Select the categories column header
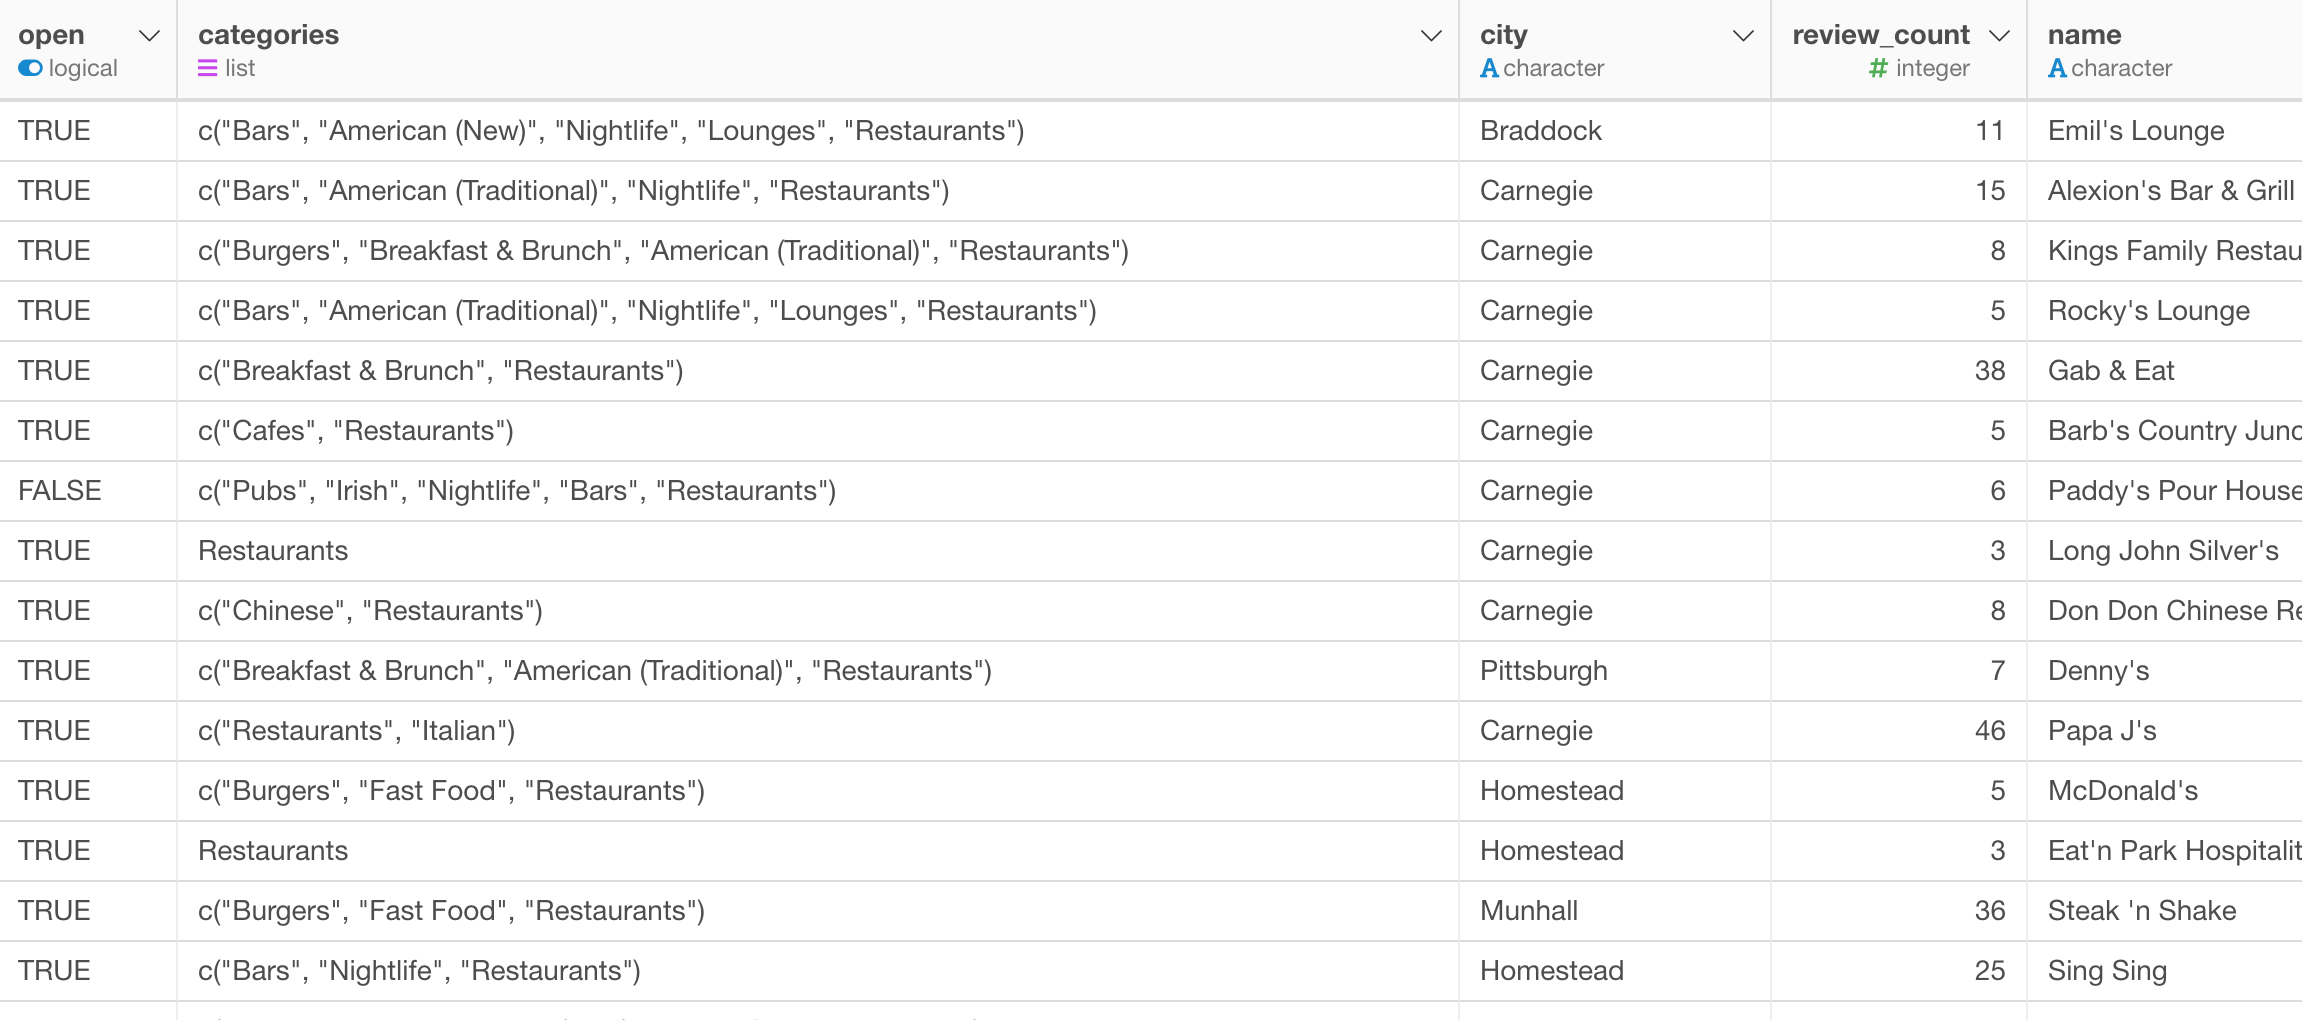The height and width of the screenshot is (1020, 2302). [x=818, y=49]
